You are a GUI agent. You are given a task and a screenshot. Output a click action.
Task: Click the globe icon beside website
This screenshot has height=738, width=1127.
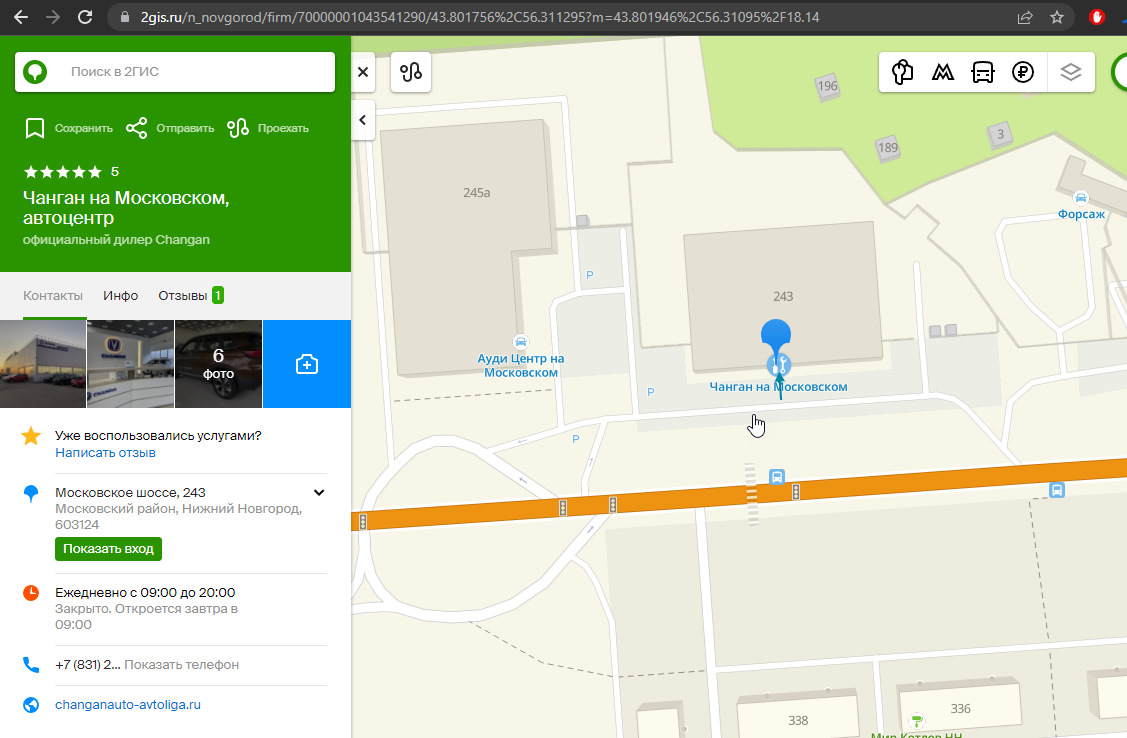point(31,705)
